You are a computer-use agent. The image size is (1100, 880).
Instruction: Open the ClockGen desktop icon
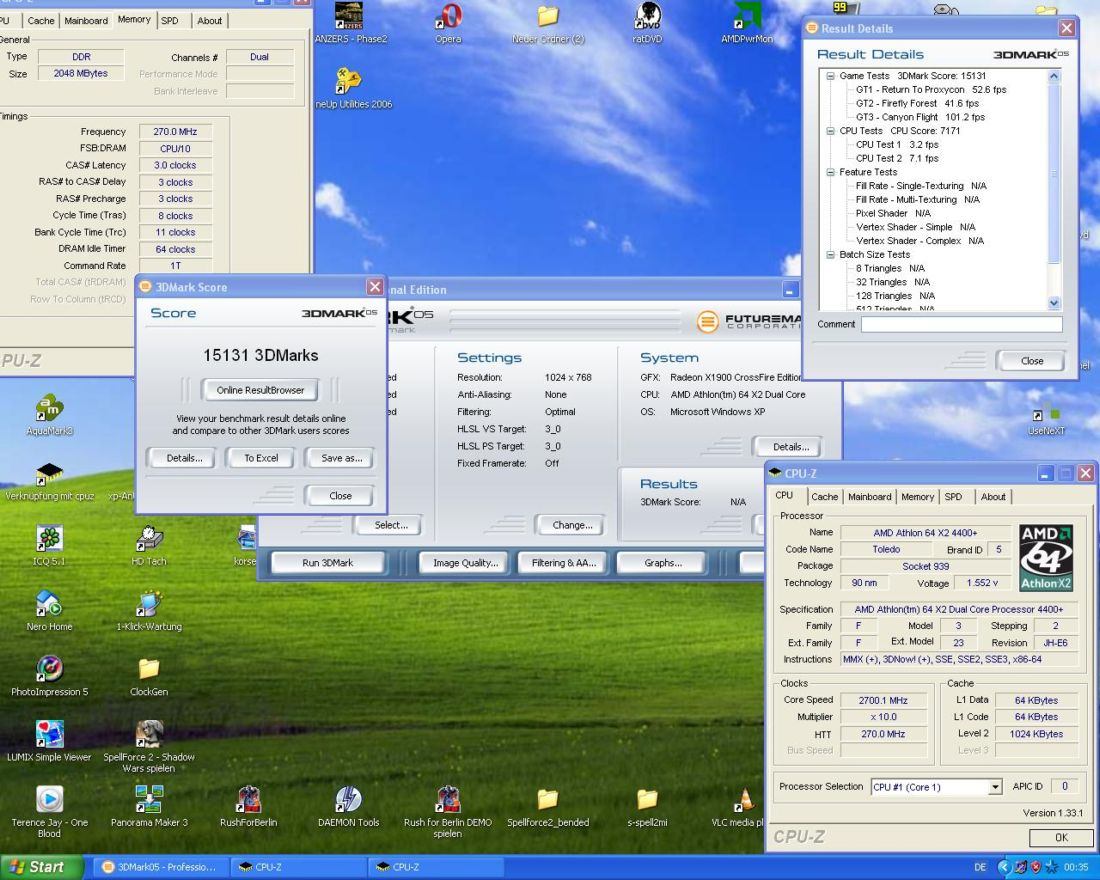(x=148, y=669)
